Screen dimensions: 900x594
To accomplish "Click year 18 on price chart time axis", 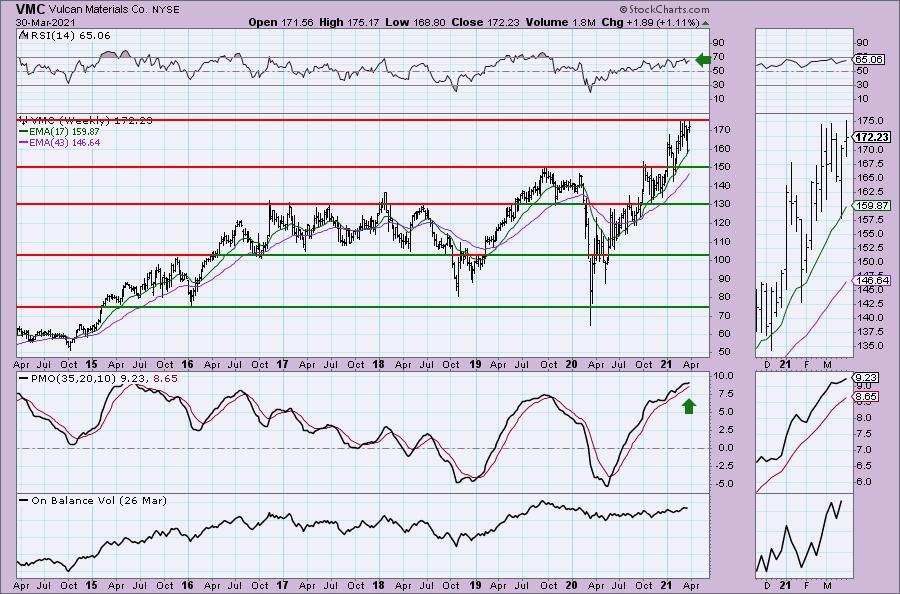I will point(378,364).
